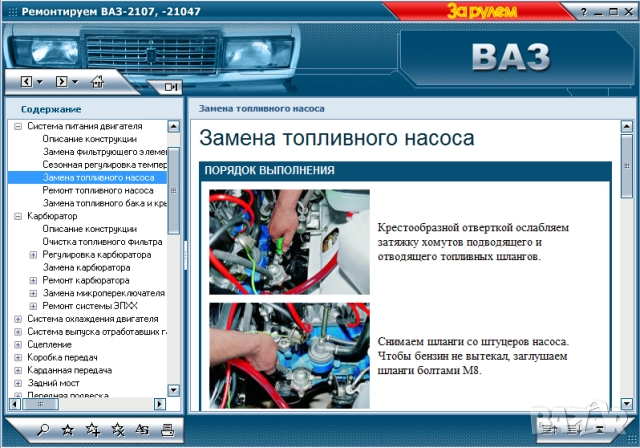The width and height of the screenshot is (640, 448).
Task: Click the previous section up-arrow icon
Action: [549, 429]
